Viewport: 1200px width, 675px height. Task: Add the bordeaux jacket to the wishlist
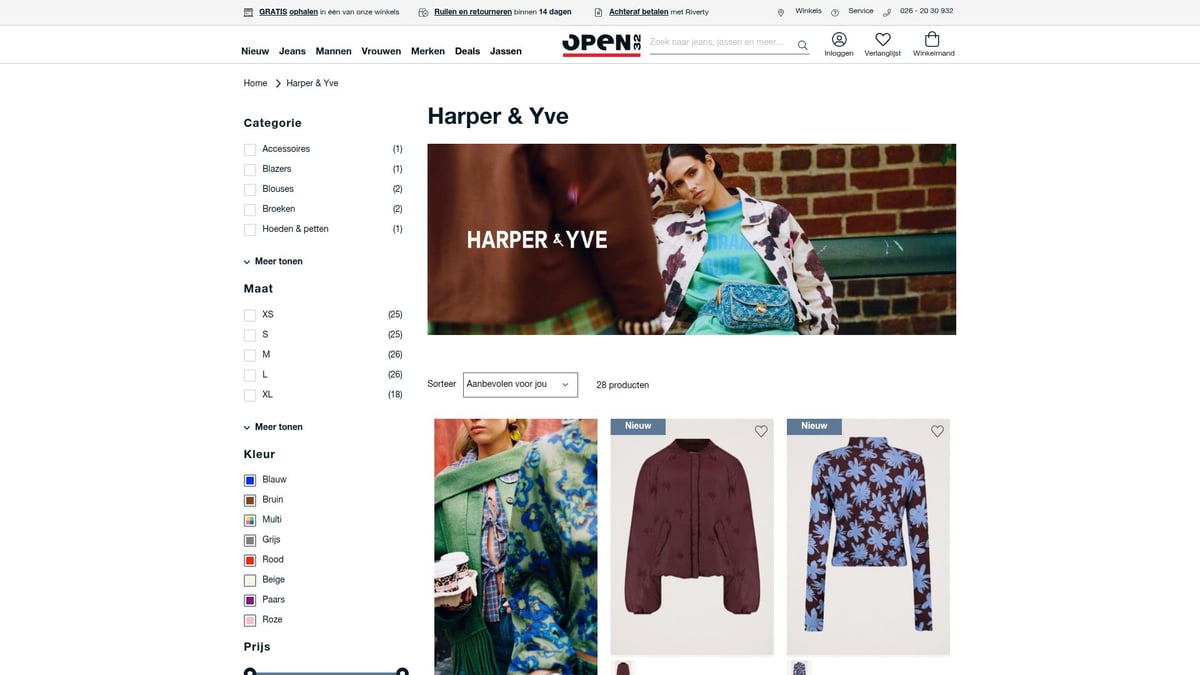(760, 430)
